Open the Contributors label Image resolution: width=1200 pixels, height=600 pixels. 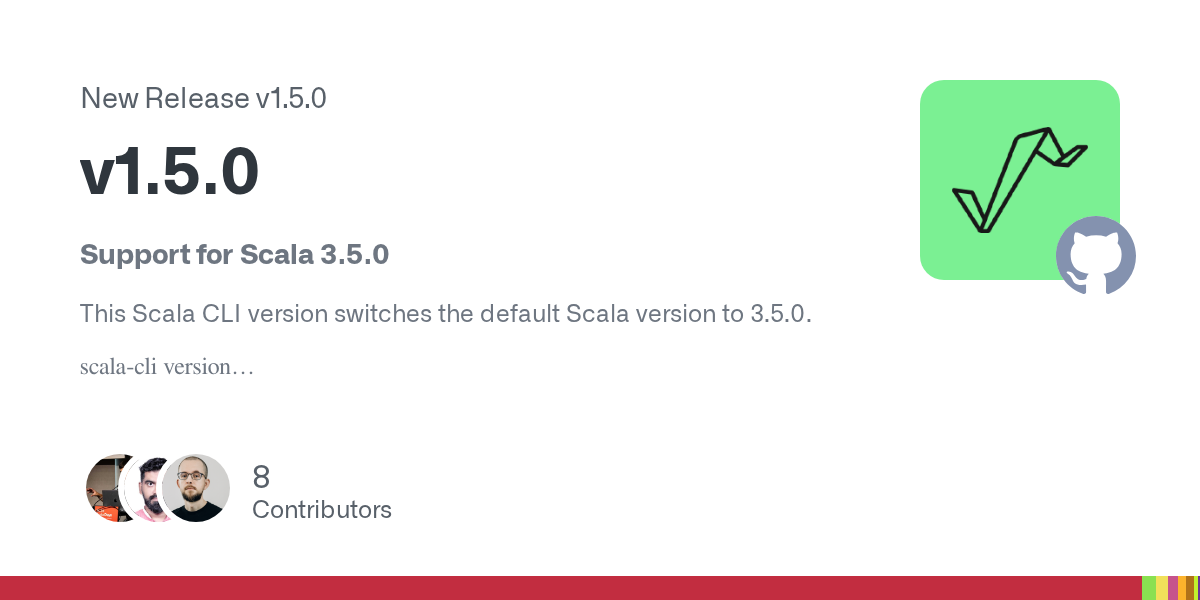point(321,510)
